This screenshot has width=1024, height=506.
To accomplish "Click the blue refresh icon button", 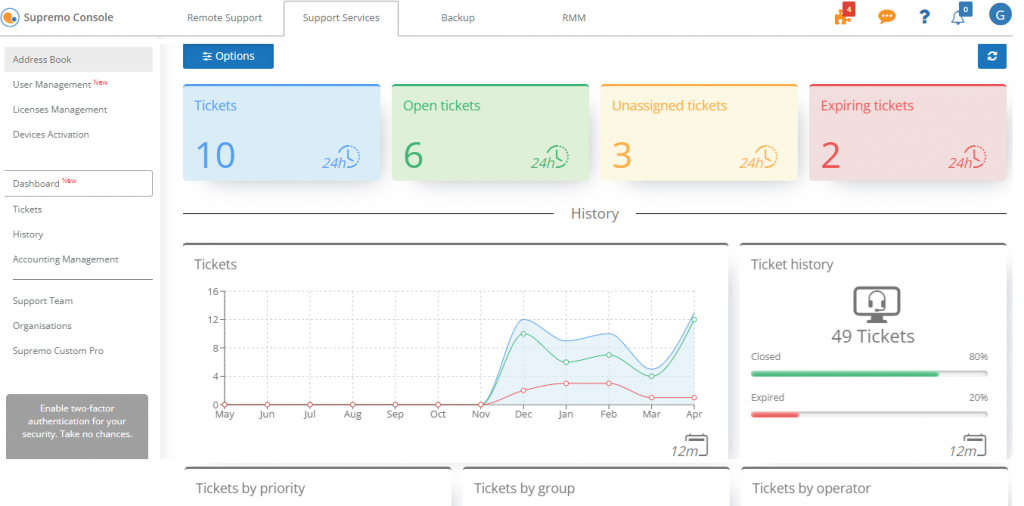I will [x=991, y=56].
